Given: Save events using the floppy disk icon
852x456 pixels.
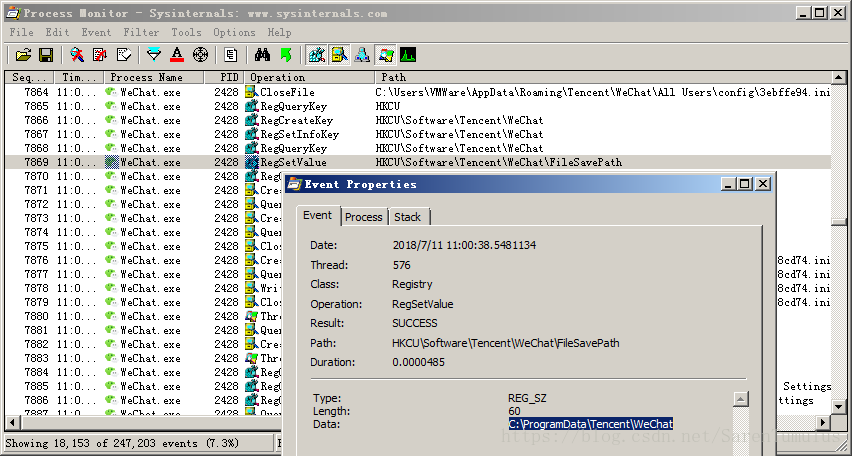Looking at the screenshot, I should pyautogui.click(x=46, y=54).
